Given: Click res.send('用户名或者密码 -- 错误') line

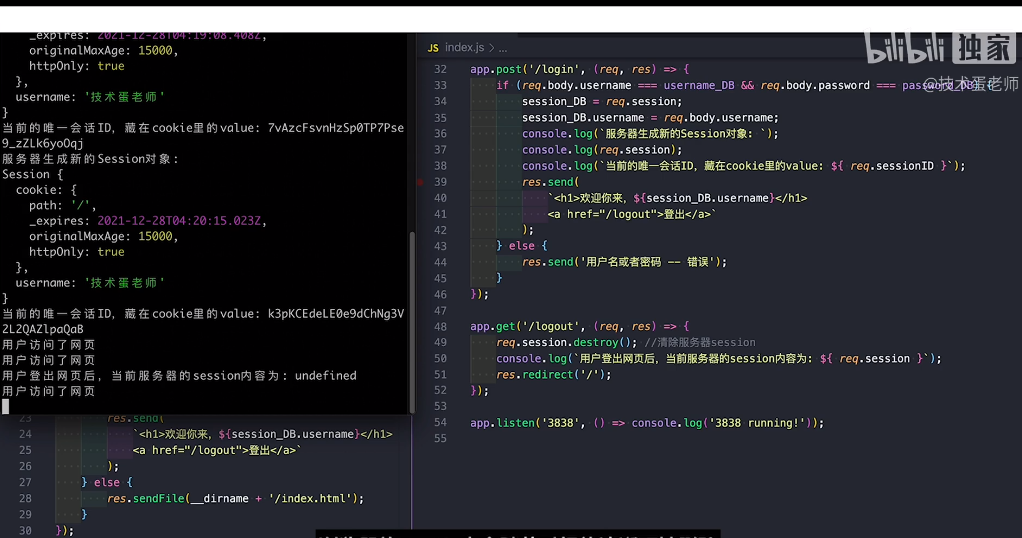Looking at the screenshot, I should pyautogui.click(x=624, y=263).
